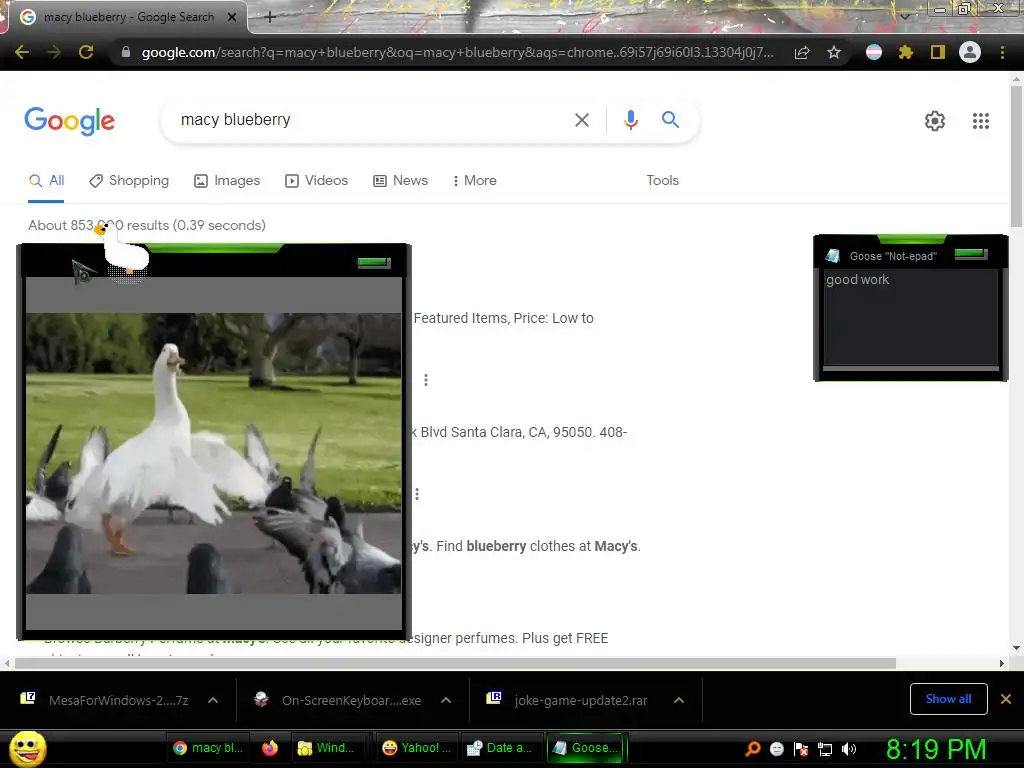Open the Google apps grid
The image size is (1024, 768).
pyautogui.click(x=981, y=121)
